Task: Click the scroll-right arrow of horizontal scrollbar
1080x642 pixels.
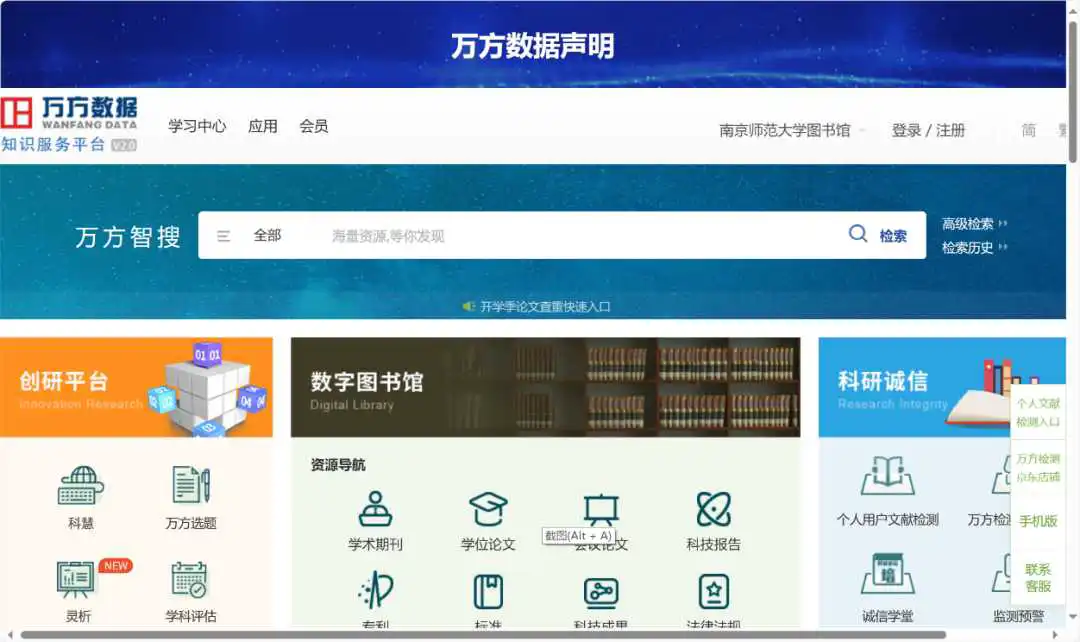Action: (x=1055, y=634)
